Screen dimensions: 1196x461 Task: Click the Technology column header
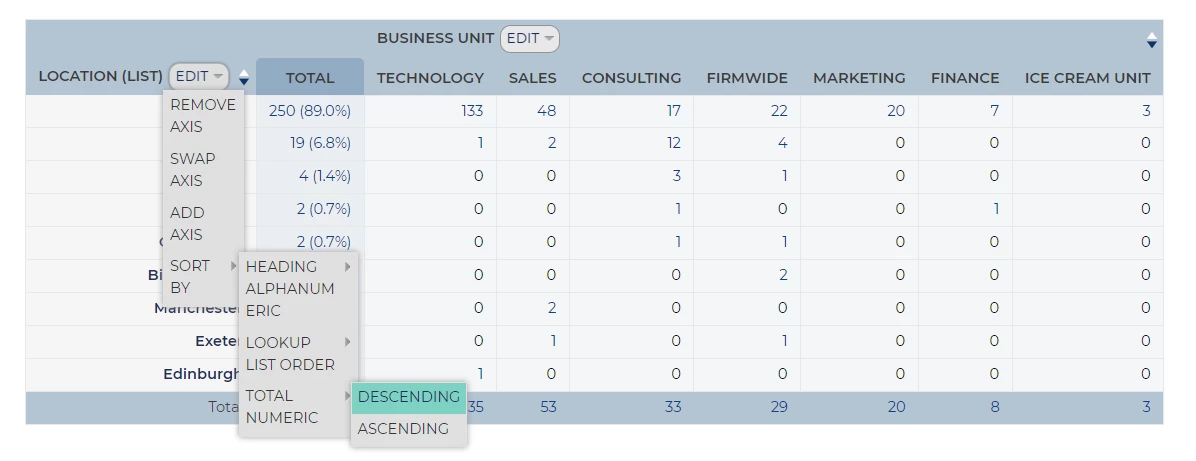click(x=430, y=78)
